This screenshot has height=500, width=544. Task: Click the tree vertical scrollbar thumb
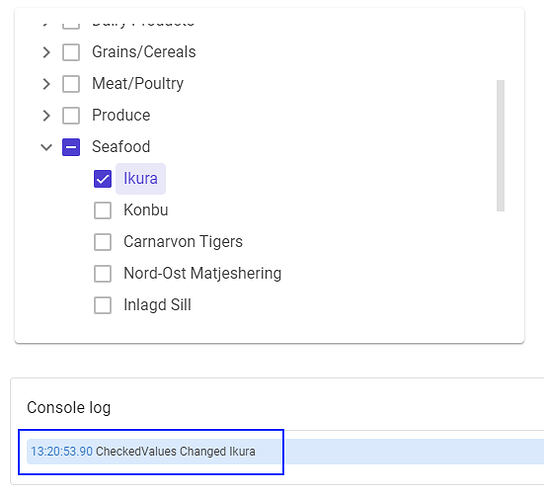500,145
